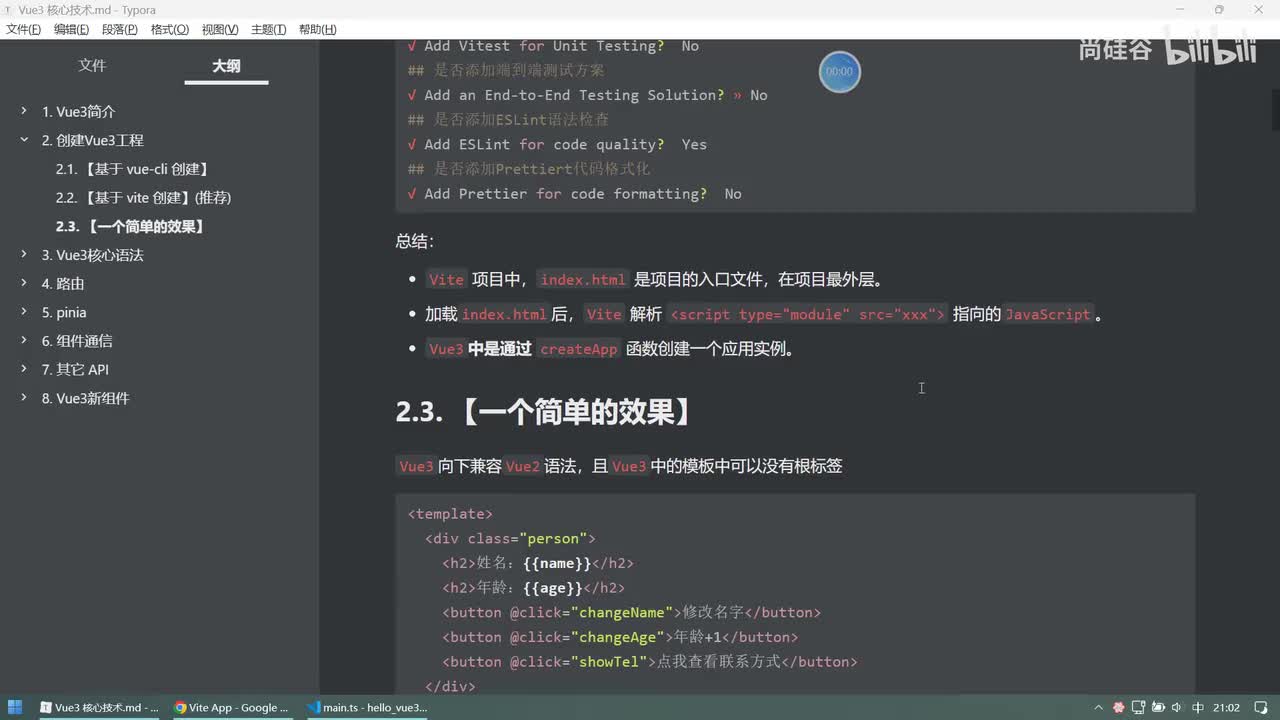Viewport: 1280px width, 720px height.
Task: Expand outline item 5. pinia
Action: [x=24, y=312]
